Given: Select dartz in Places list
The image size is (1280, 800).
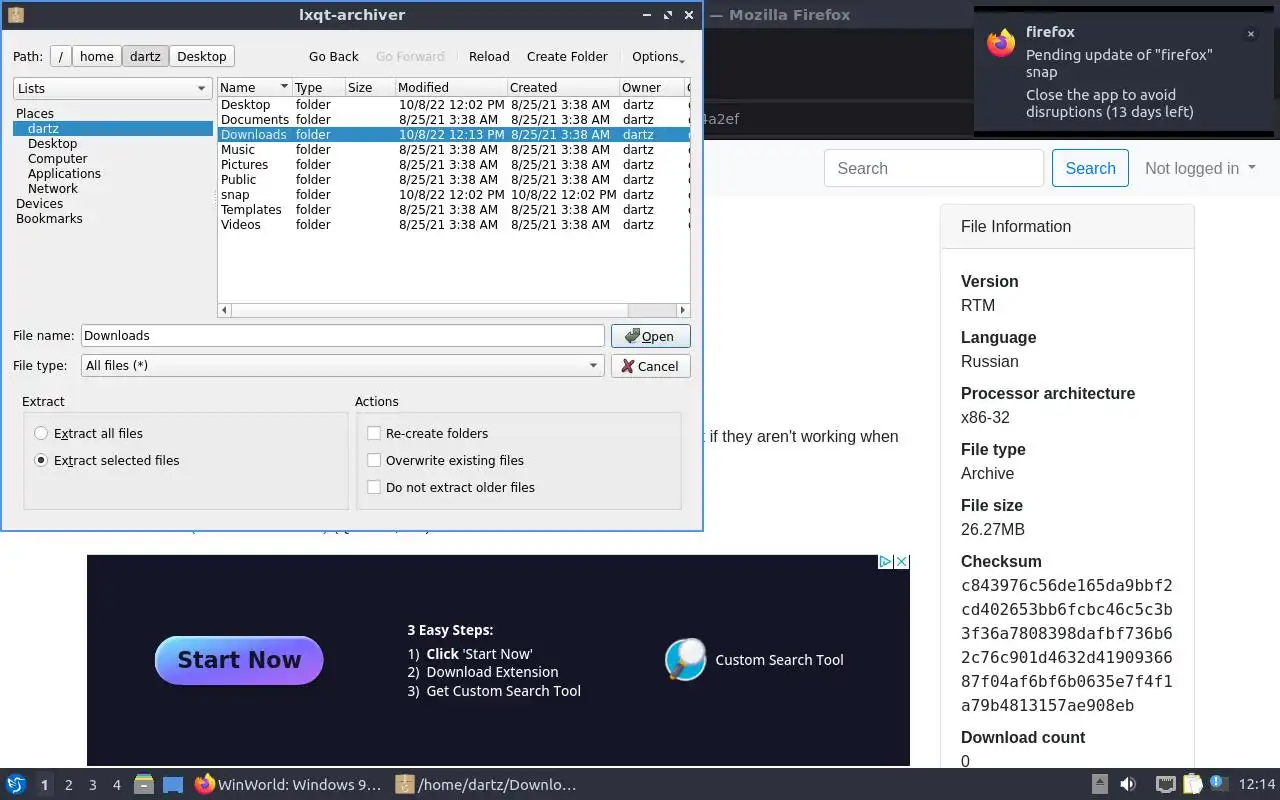Looking at the screenshot, I should click(x=112, y=128).
